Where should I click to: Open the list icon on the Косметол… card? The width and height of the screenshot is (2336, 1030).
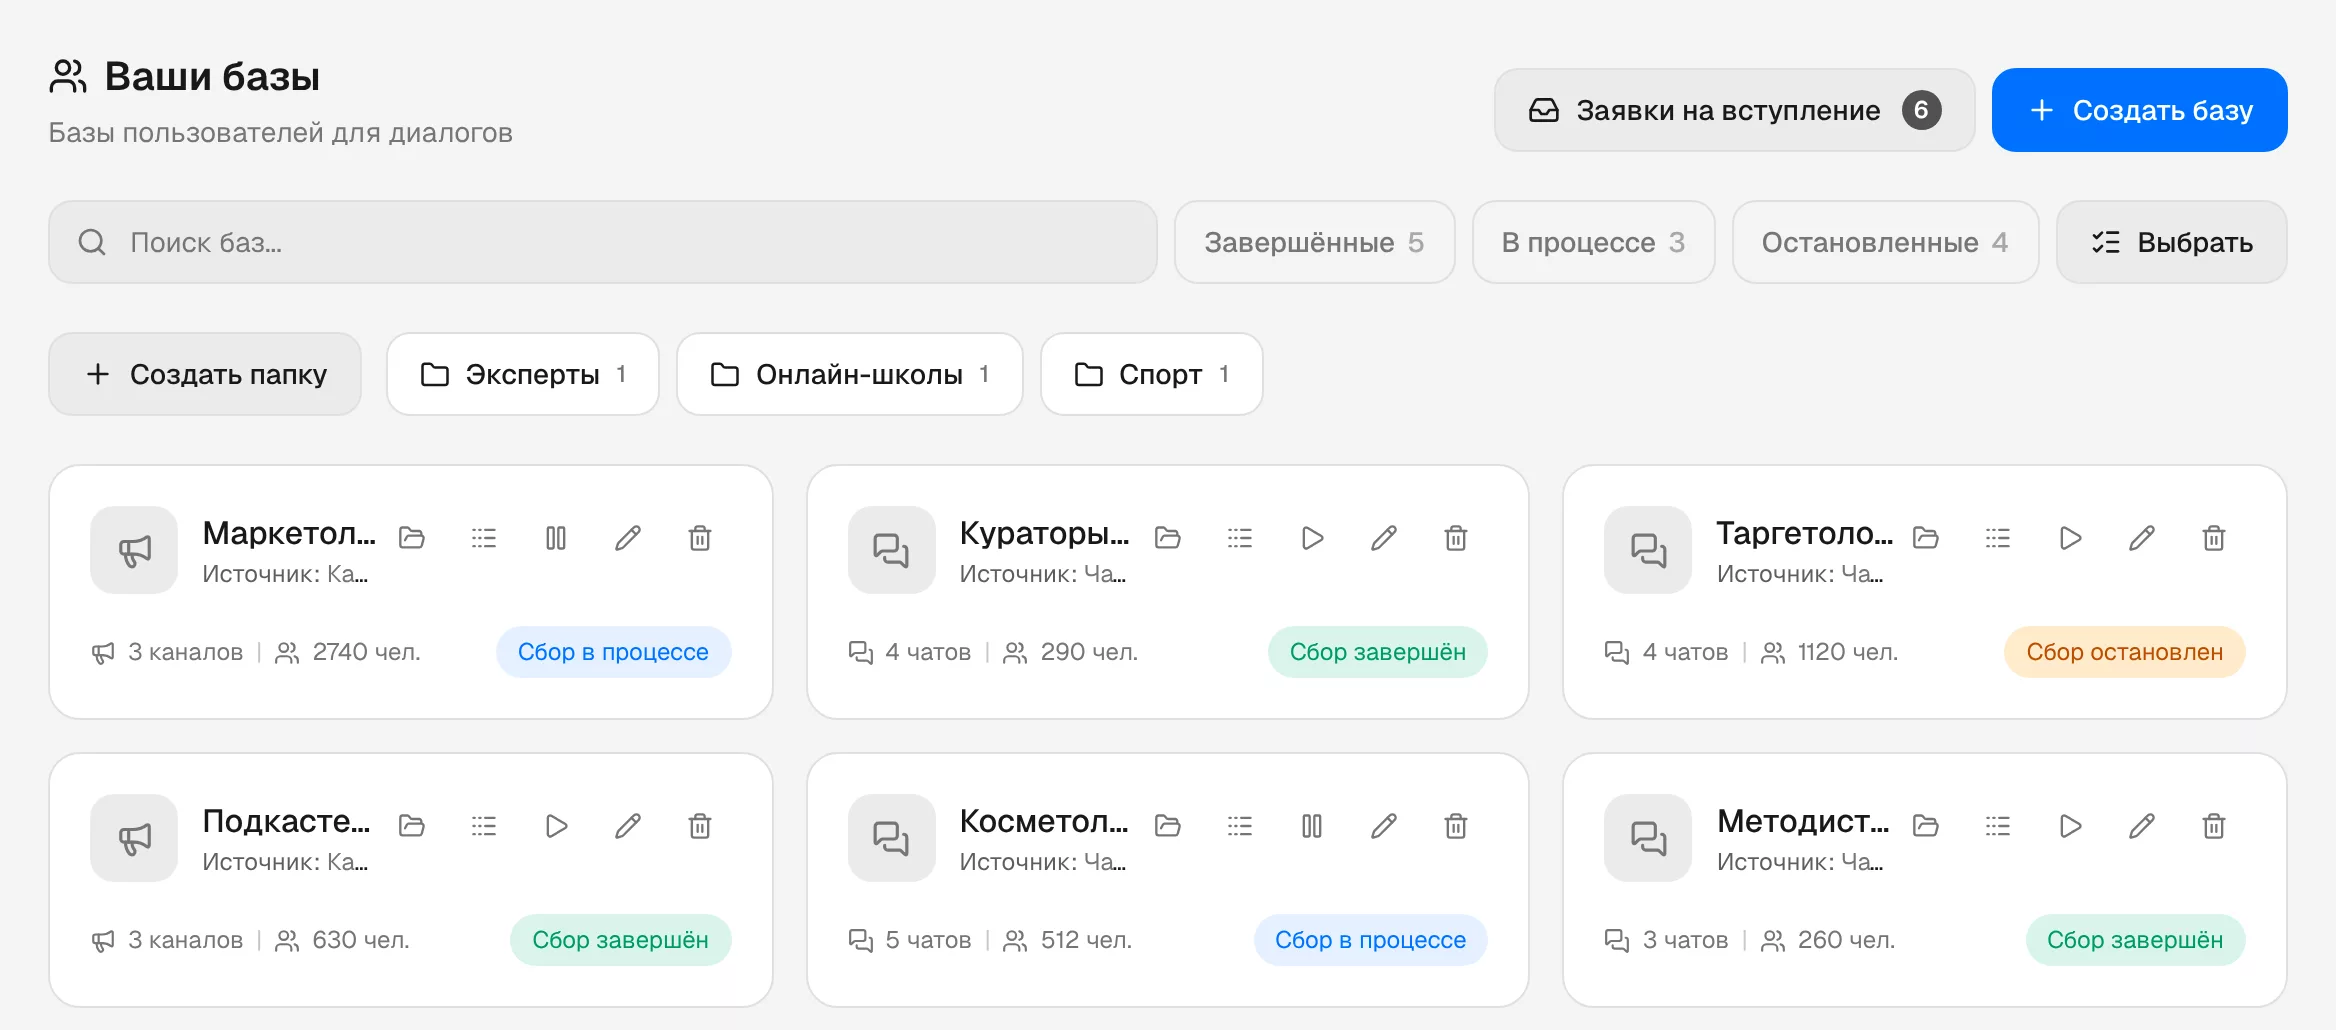click(1240, 826)
